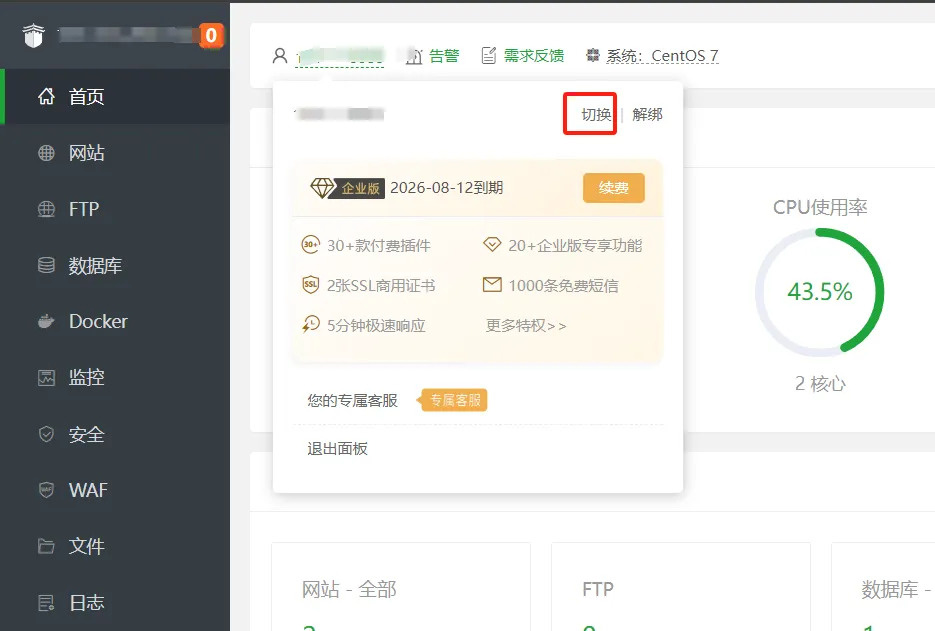
Task: Open the 文件 file manager section
Action: tap(87, 546)
